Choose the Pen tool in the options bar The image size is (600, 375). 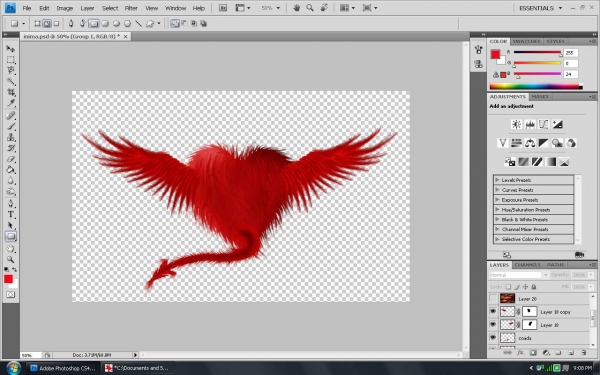point(71,24)
